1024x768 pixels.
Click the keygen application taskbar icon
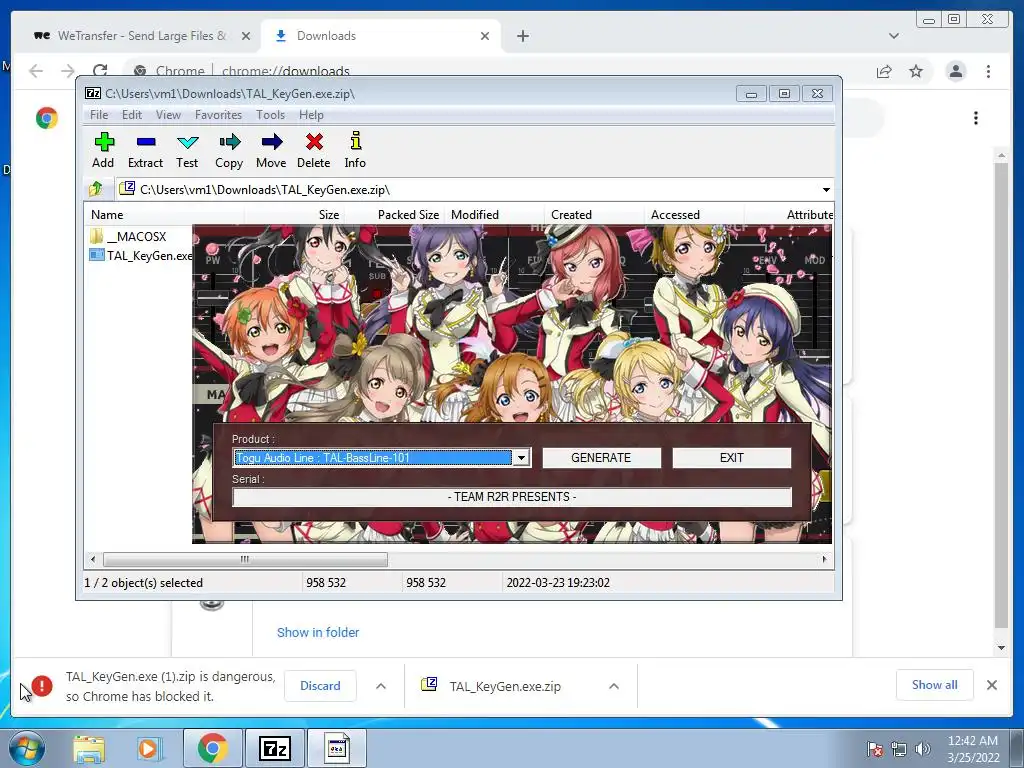pyautogui.click(x=336, y=748)
